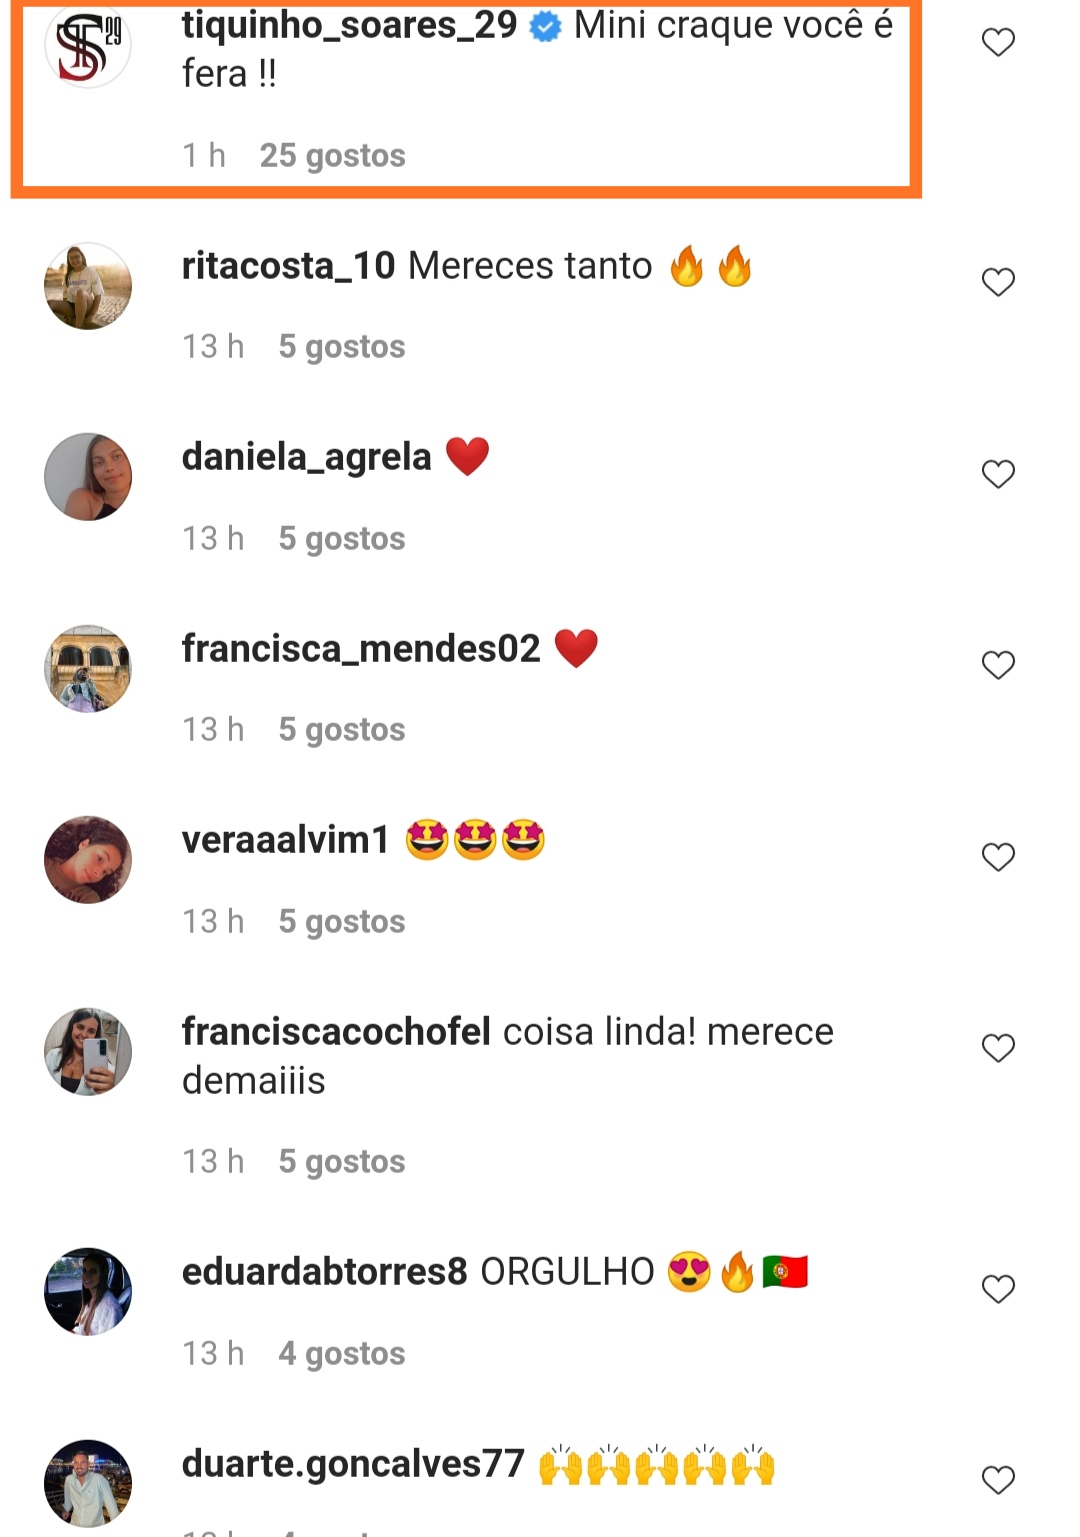Open the tiquinho_soares_29 username link

pyautogui.click(x=350, y=26)
